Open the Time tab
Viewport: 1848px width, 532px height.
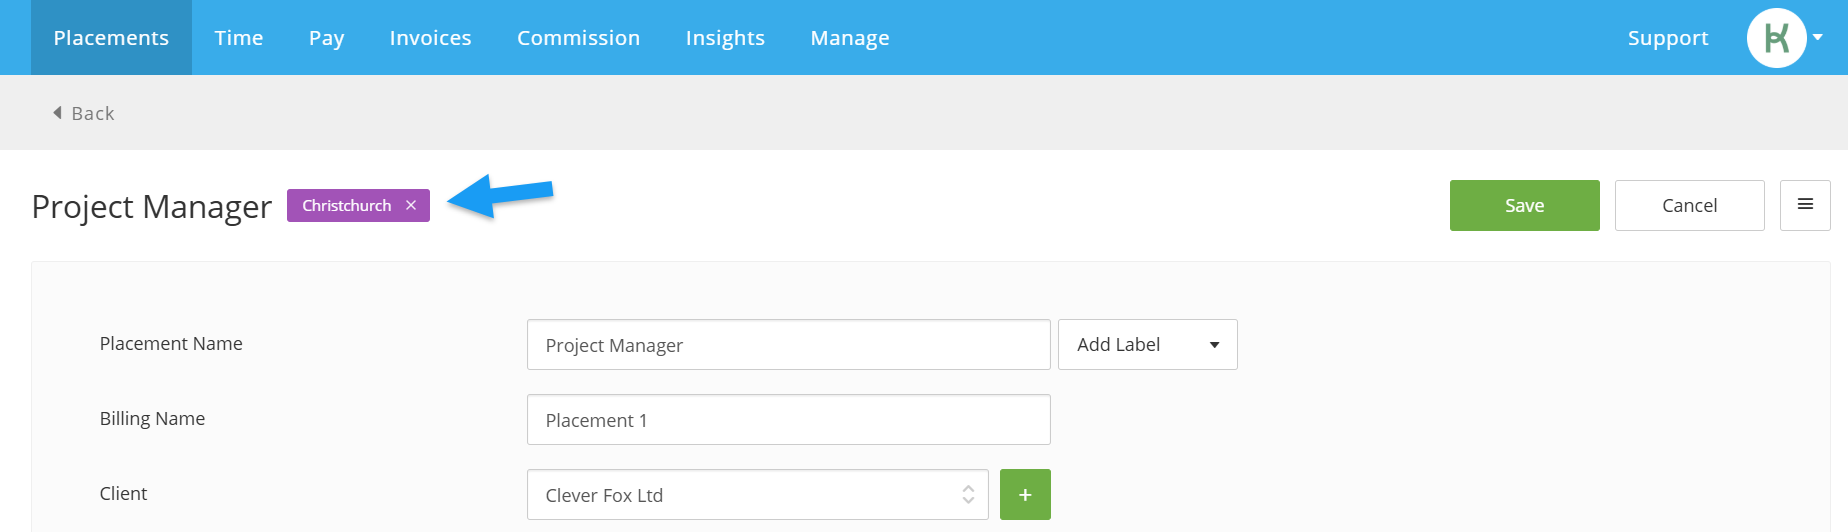[239, 38]
